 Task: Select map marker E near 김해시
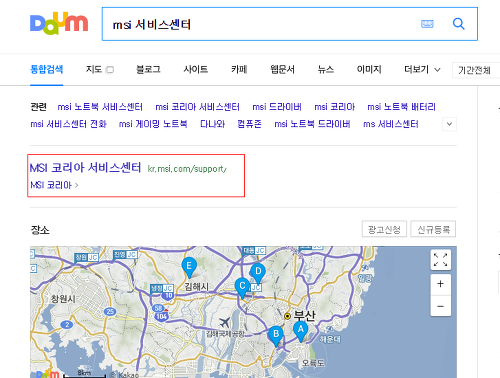pos(189,267)
